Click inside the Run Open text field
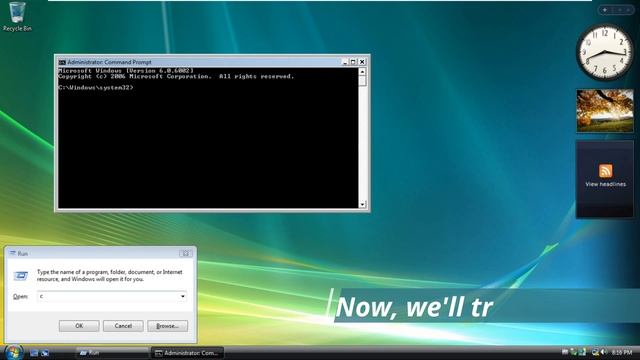The height and width of the screenshot is (360, 640). [108, 296]
